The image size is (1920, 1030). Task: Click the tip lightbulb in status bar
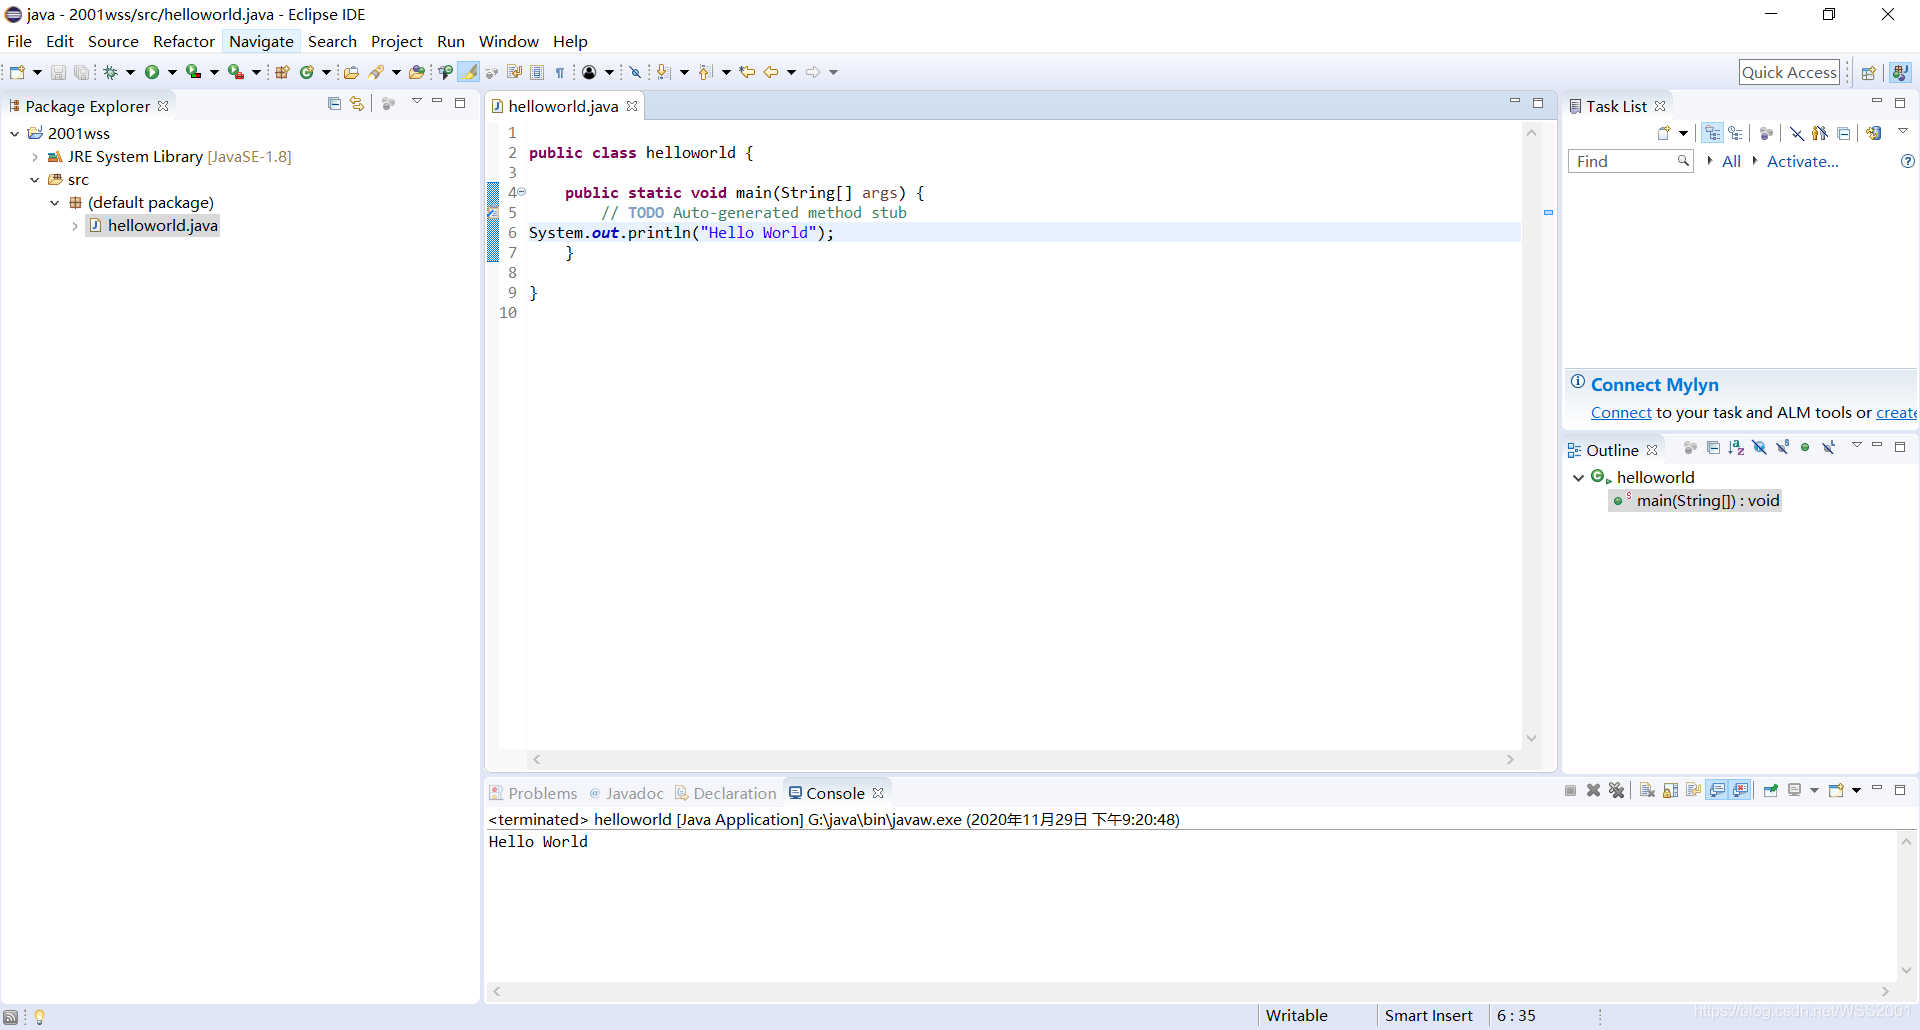click(39, 1017)
